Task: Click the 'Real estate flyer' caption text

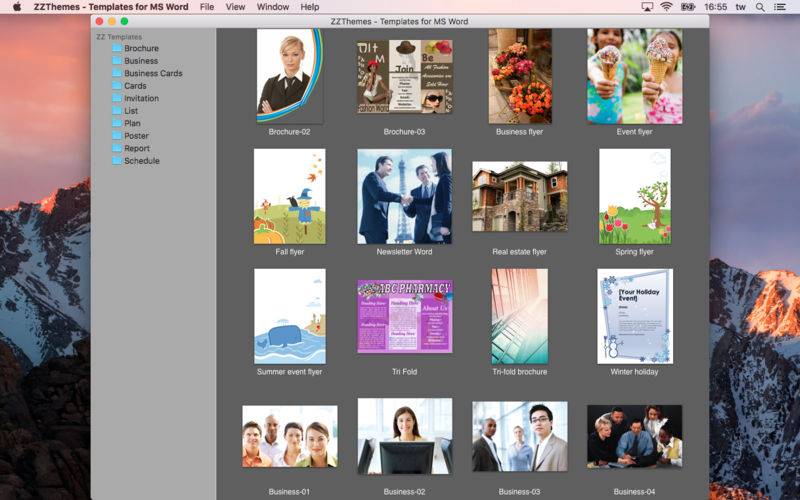Action: click(519, 252)
